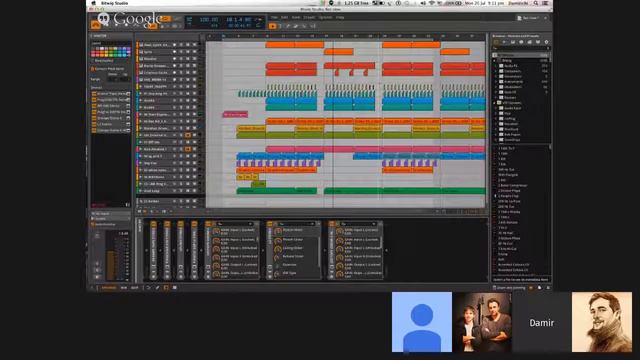Open preset dropdown of first expanded device
The width and height of the screenshot is (640, 360).
pyautogui.click(x=235, y=224)
